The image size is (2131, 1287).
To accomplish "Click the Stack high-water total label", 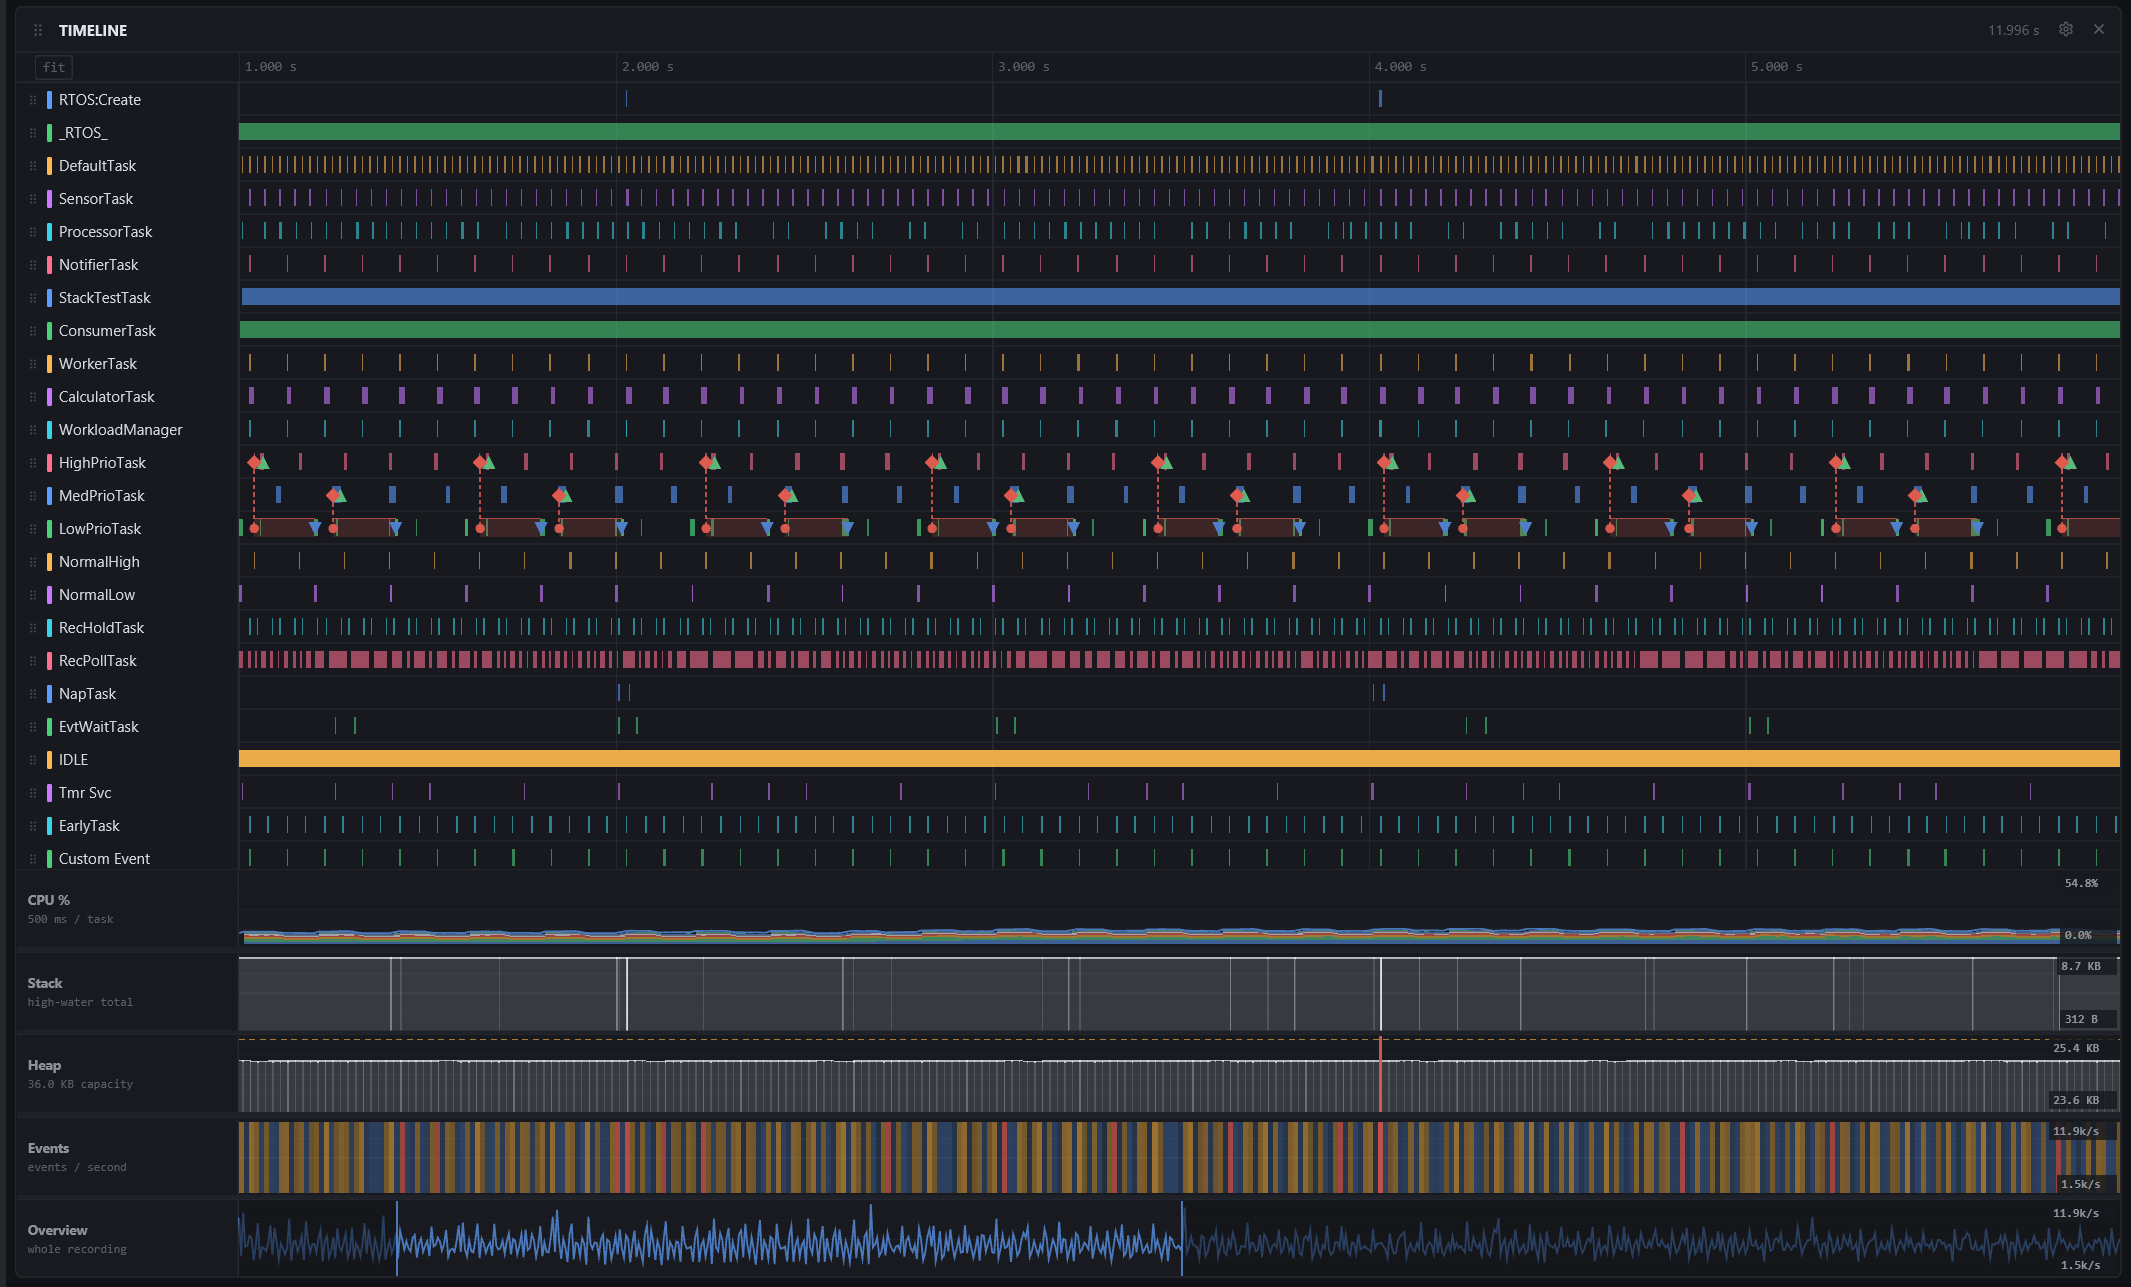I will coord(80,1002).
